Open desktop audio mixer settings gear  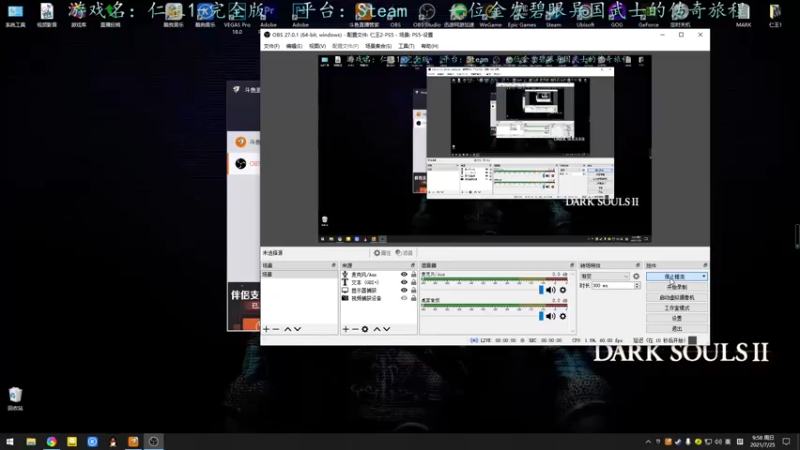pos(563,316)
